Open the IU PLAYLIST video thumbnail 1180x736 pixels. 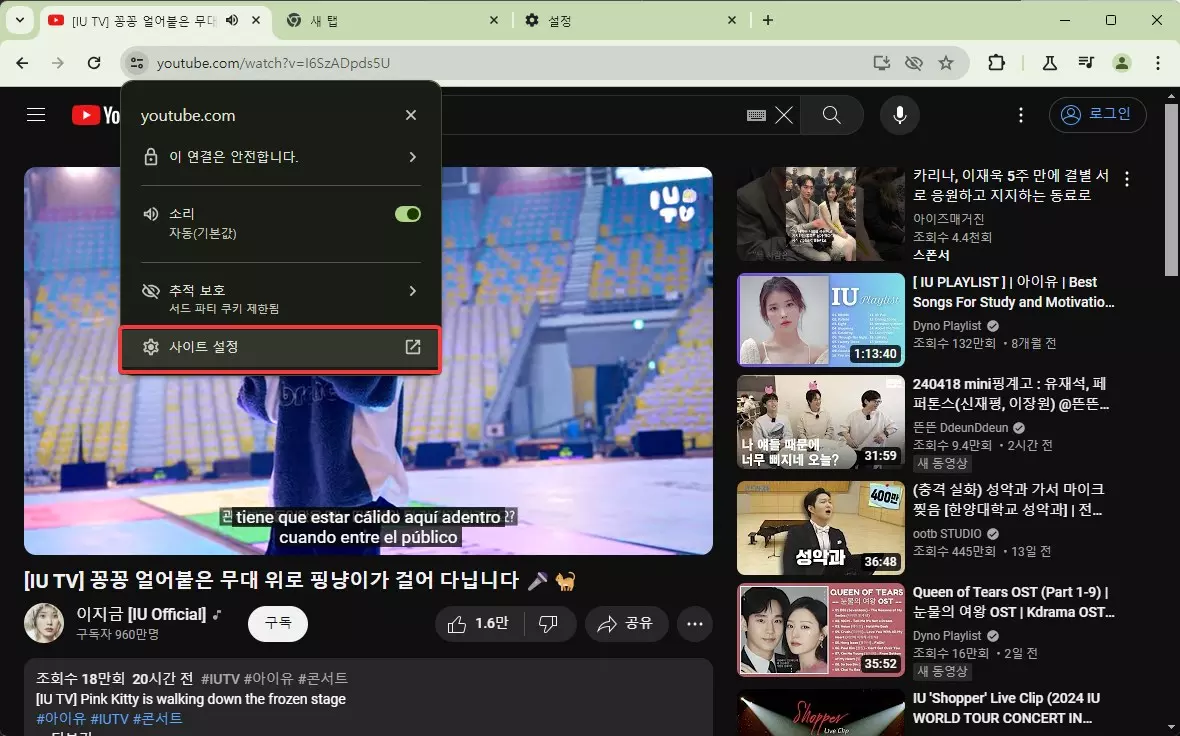pos(820,320)
